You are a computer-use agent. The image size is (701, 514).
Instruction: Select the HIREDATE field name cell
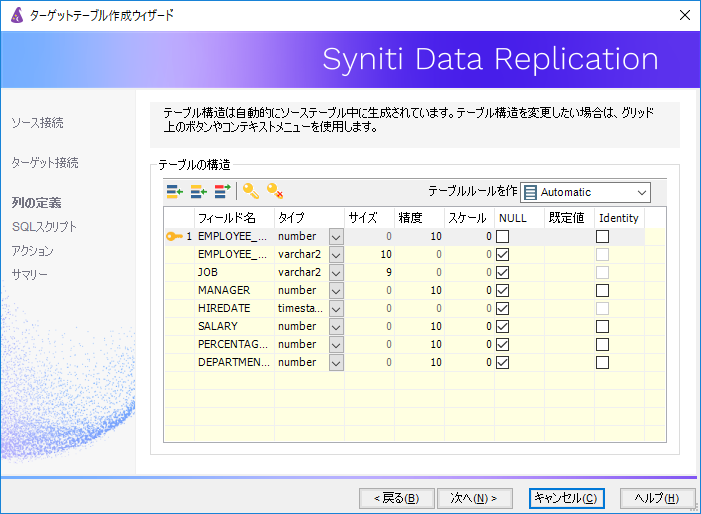coord(234,308)
